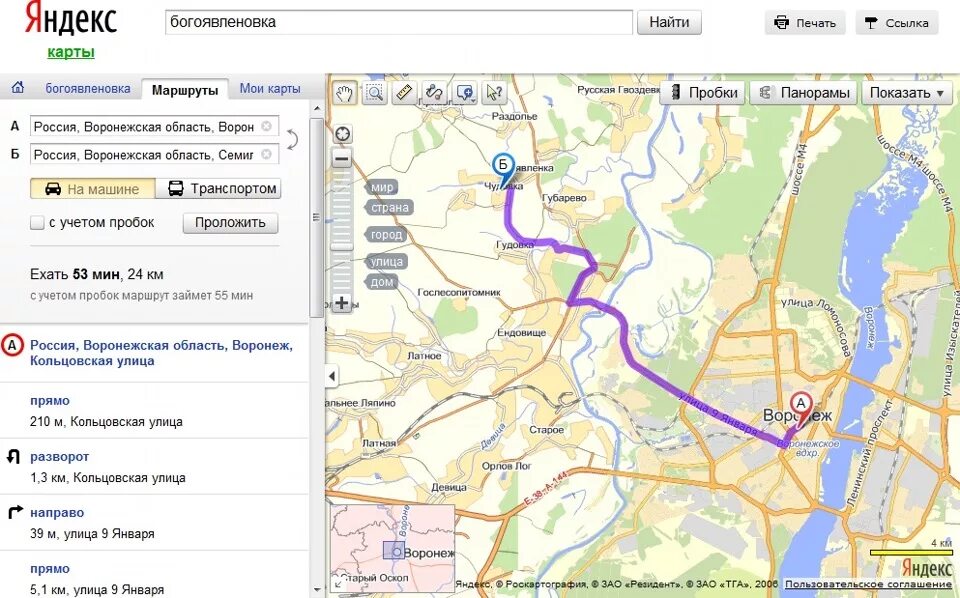Select the 'направо' route step

click(154, 523)
